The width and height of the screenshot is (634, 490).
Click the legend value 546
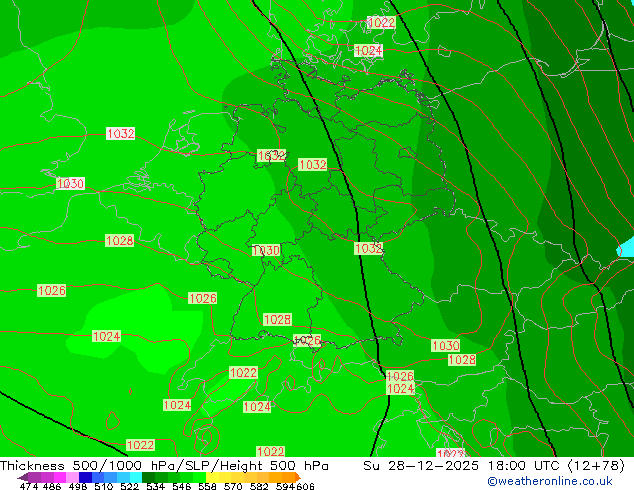coord(182,486)
